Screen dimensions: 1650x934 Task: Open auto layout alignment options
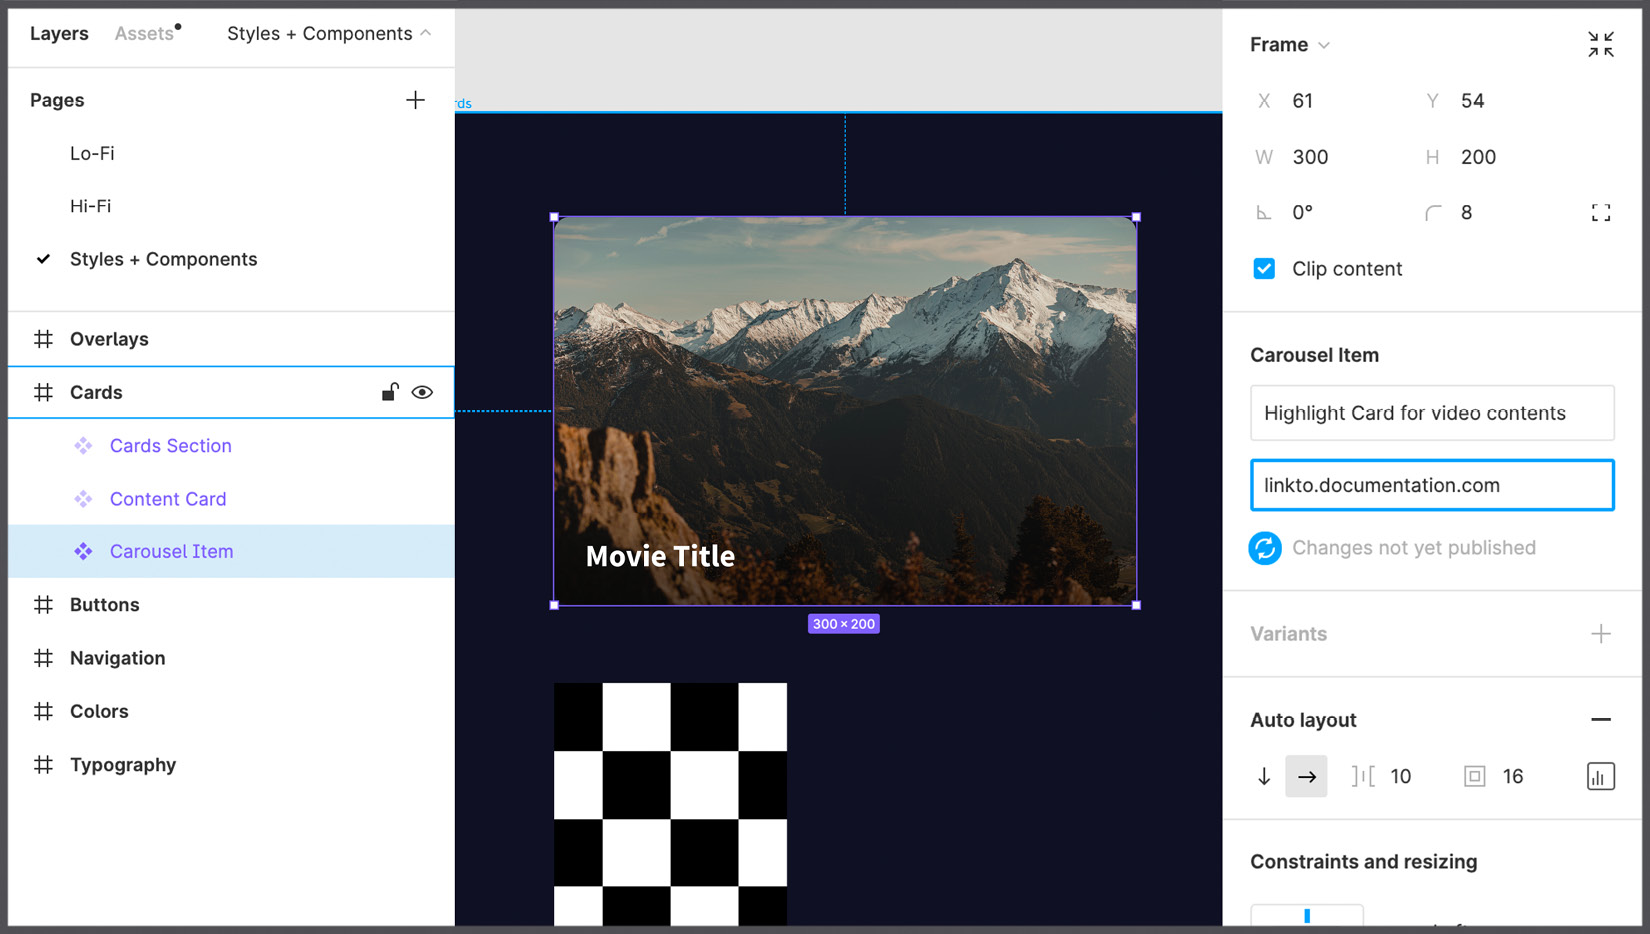pyautogui.click(x=1600, y=776)
